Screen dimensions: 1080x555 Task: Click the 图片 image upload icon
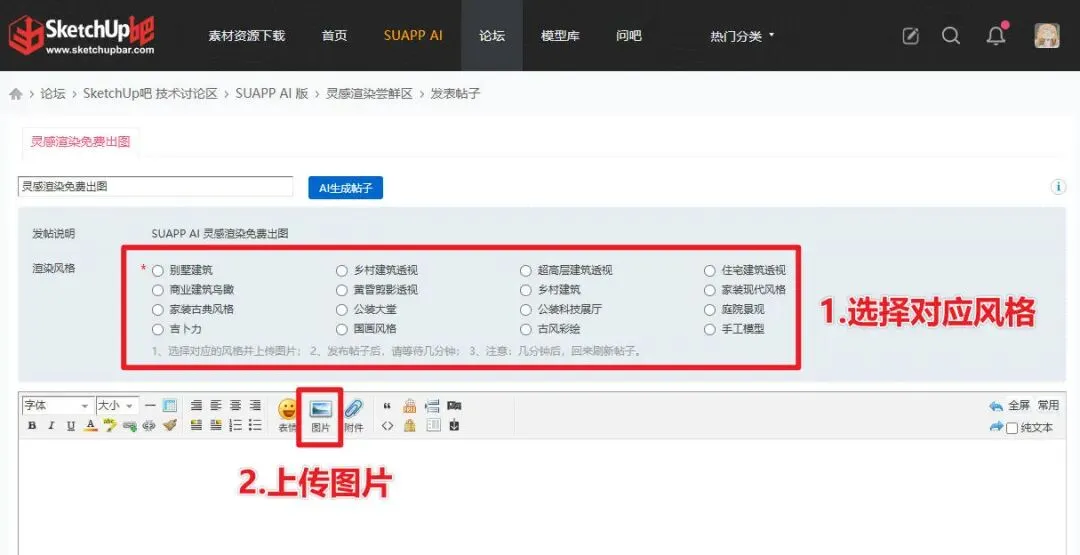tap(321, 415)
